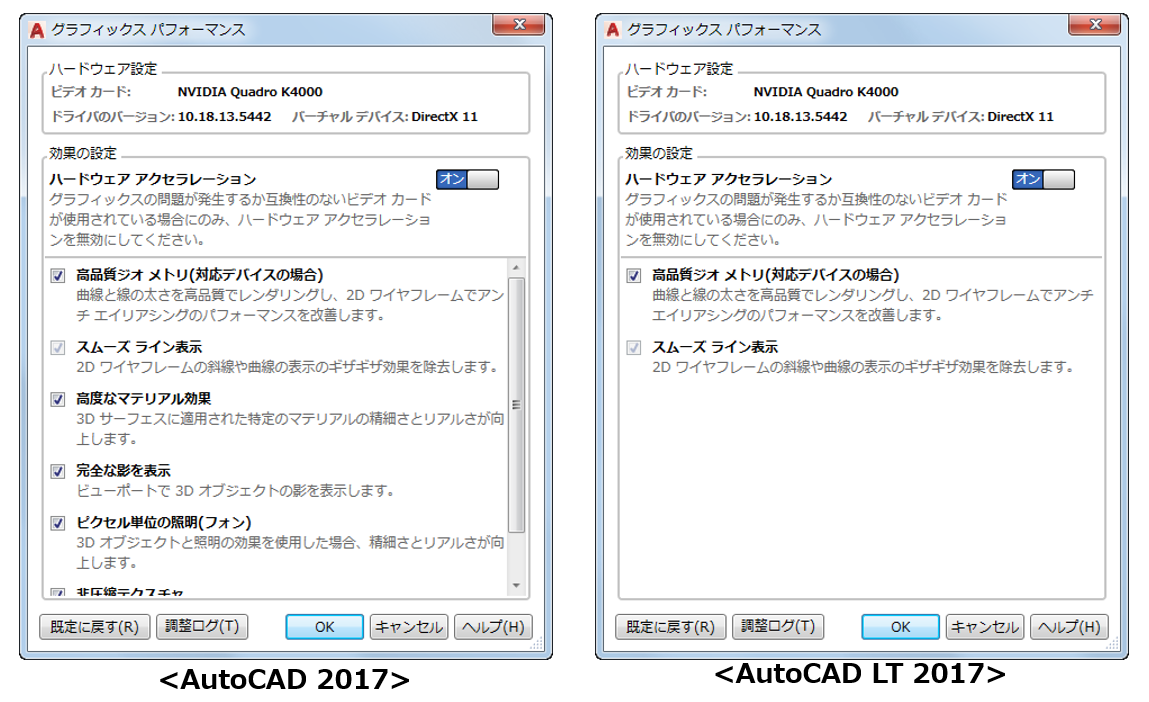
Task: Click 調整ログ(T) in the AutoCAD LT 2017 dialog
Action: [x=778, y=627]
